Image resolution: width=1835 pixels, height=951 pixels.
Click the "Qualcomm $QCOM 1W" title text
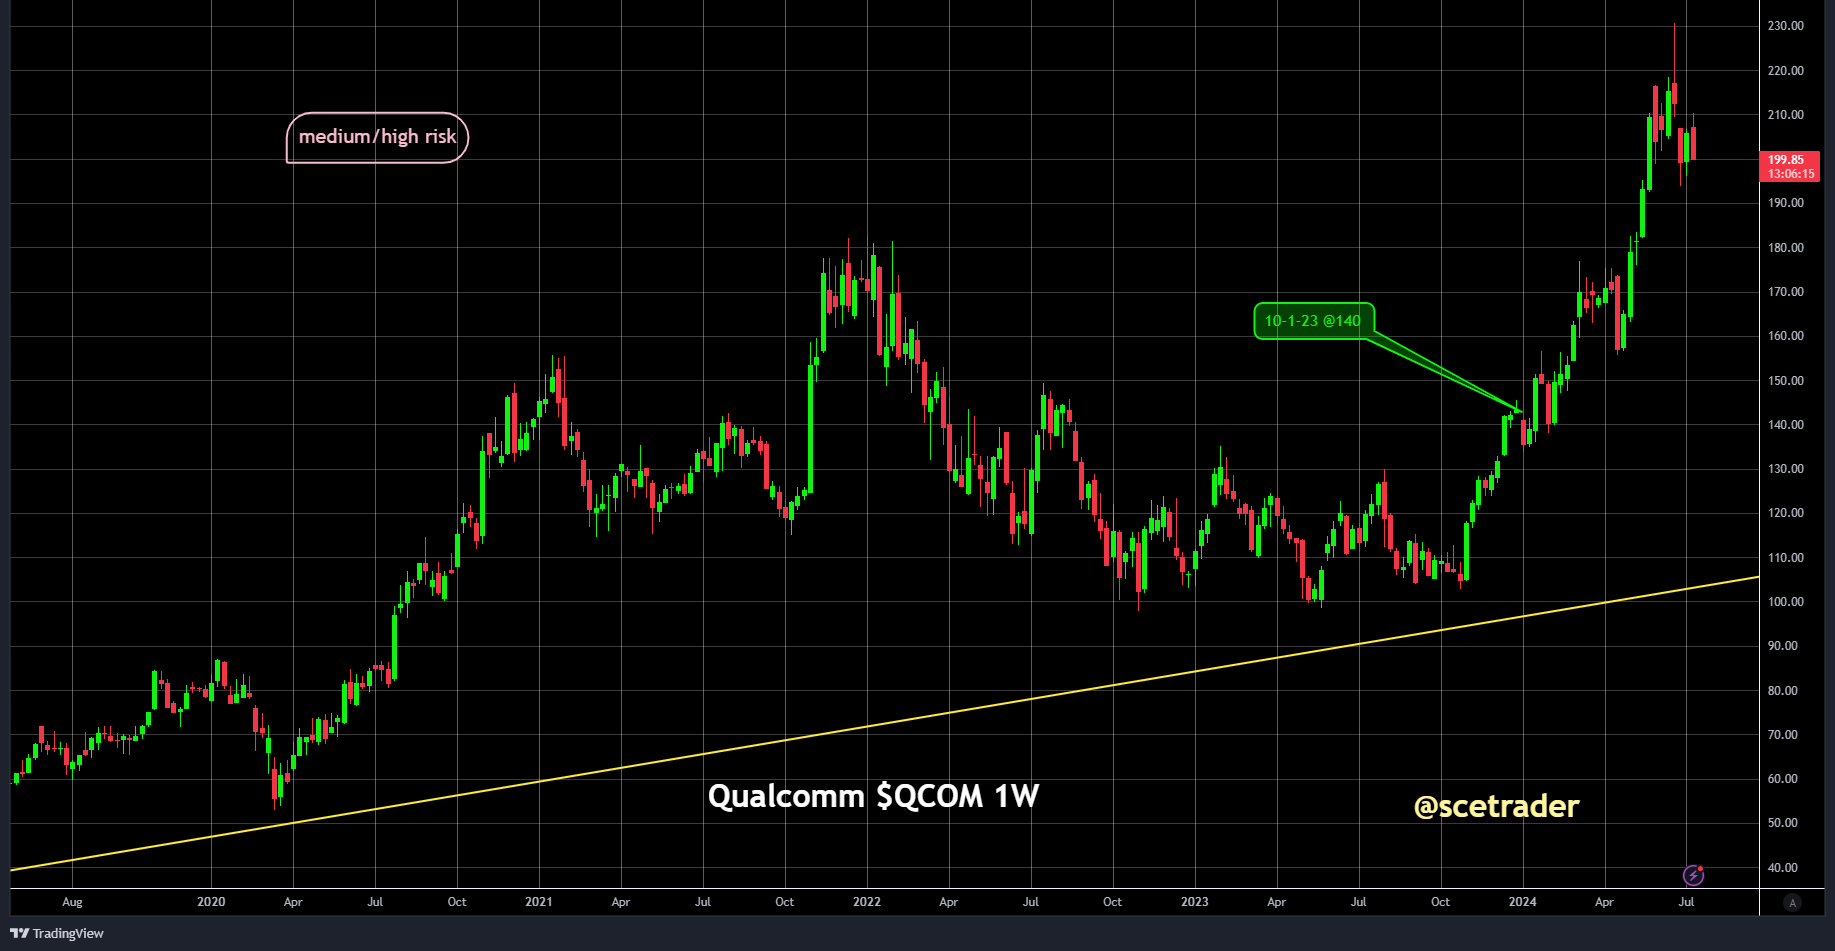click(x=874, y=796)
